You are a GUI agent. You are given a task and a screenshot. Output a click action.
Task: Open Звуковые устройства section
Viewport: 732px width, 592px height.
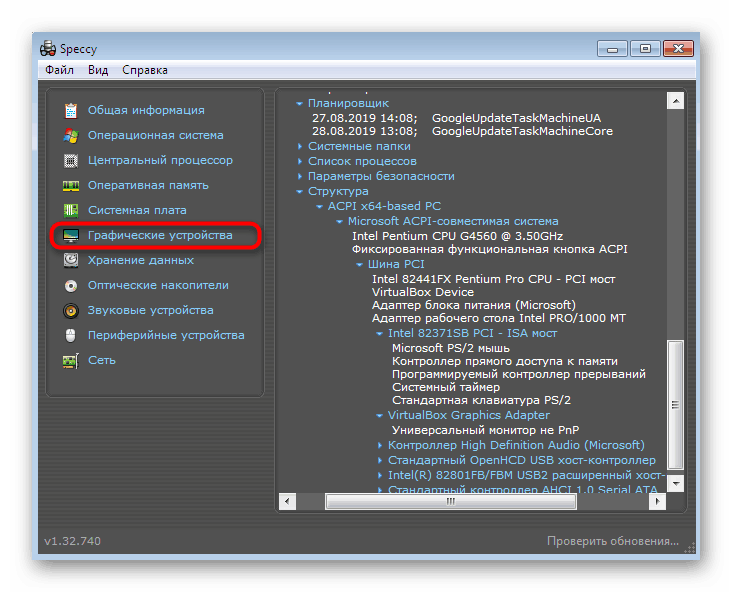pyautogui.click(x=150, y=310)
